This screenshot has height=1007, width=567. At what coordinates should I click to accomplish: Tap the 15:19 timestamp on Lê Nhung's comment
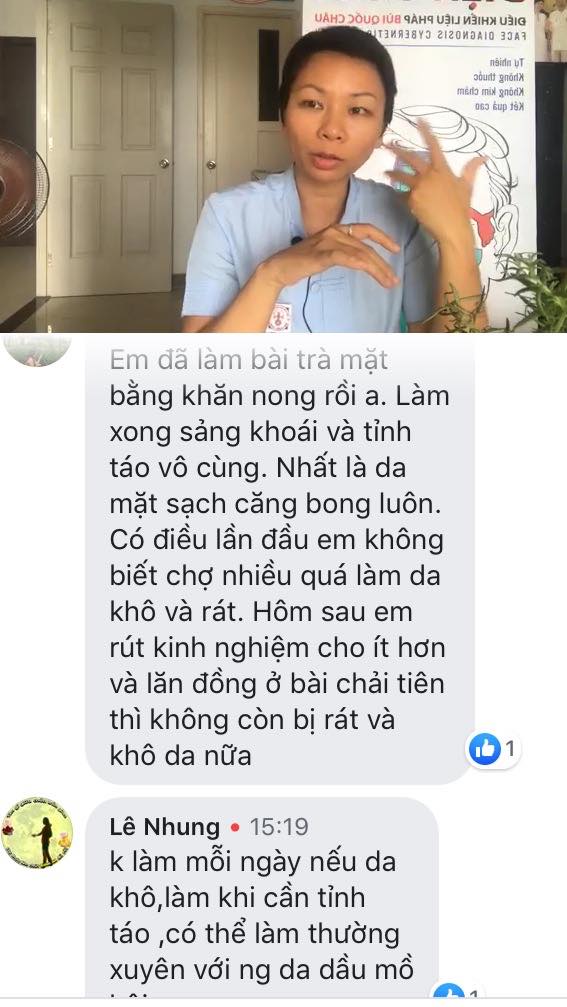coord(279,827)
